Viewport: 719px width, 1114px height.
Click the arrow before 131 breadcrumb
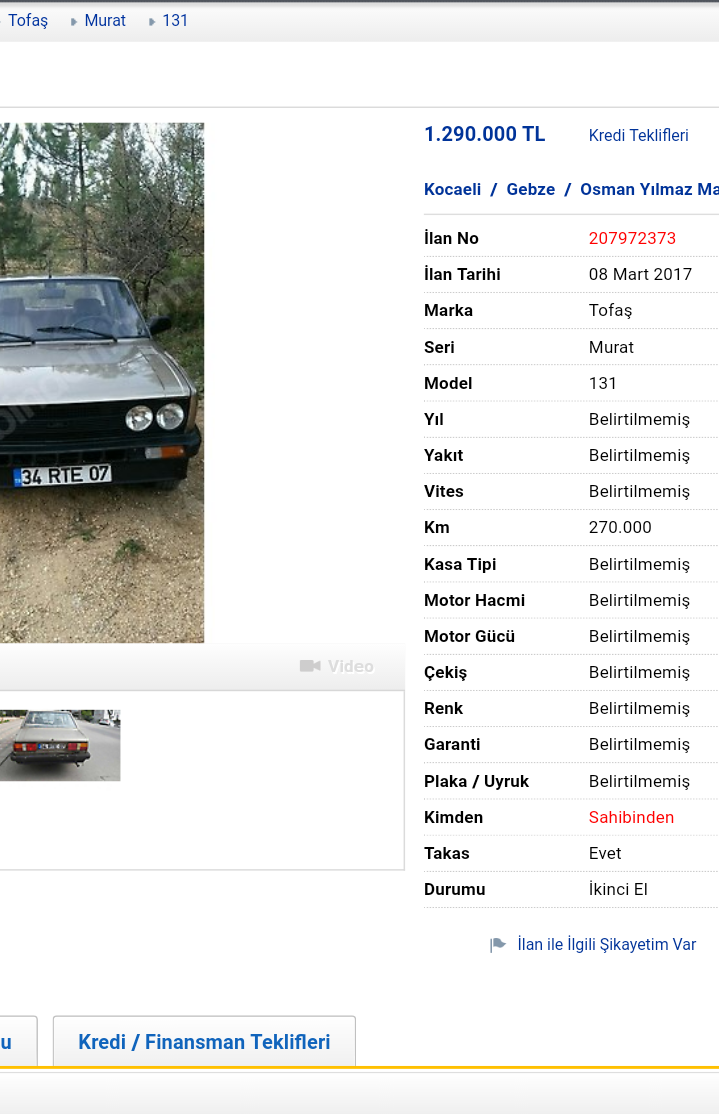(151, 22)
